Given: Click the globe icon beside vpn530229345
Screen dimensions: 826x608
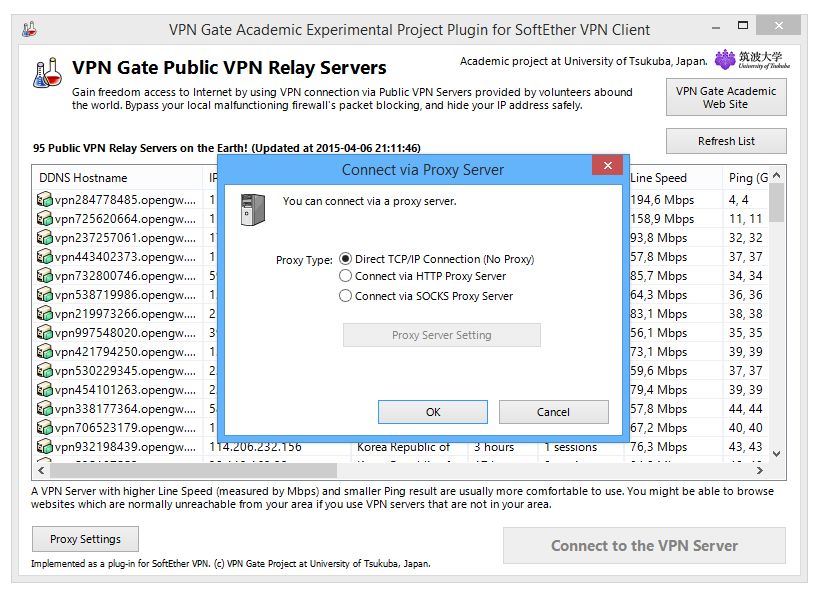Looking at the screenshot, I should coord(45,370).
